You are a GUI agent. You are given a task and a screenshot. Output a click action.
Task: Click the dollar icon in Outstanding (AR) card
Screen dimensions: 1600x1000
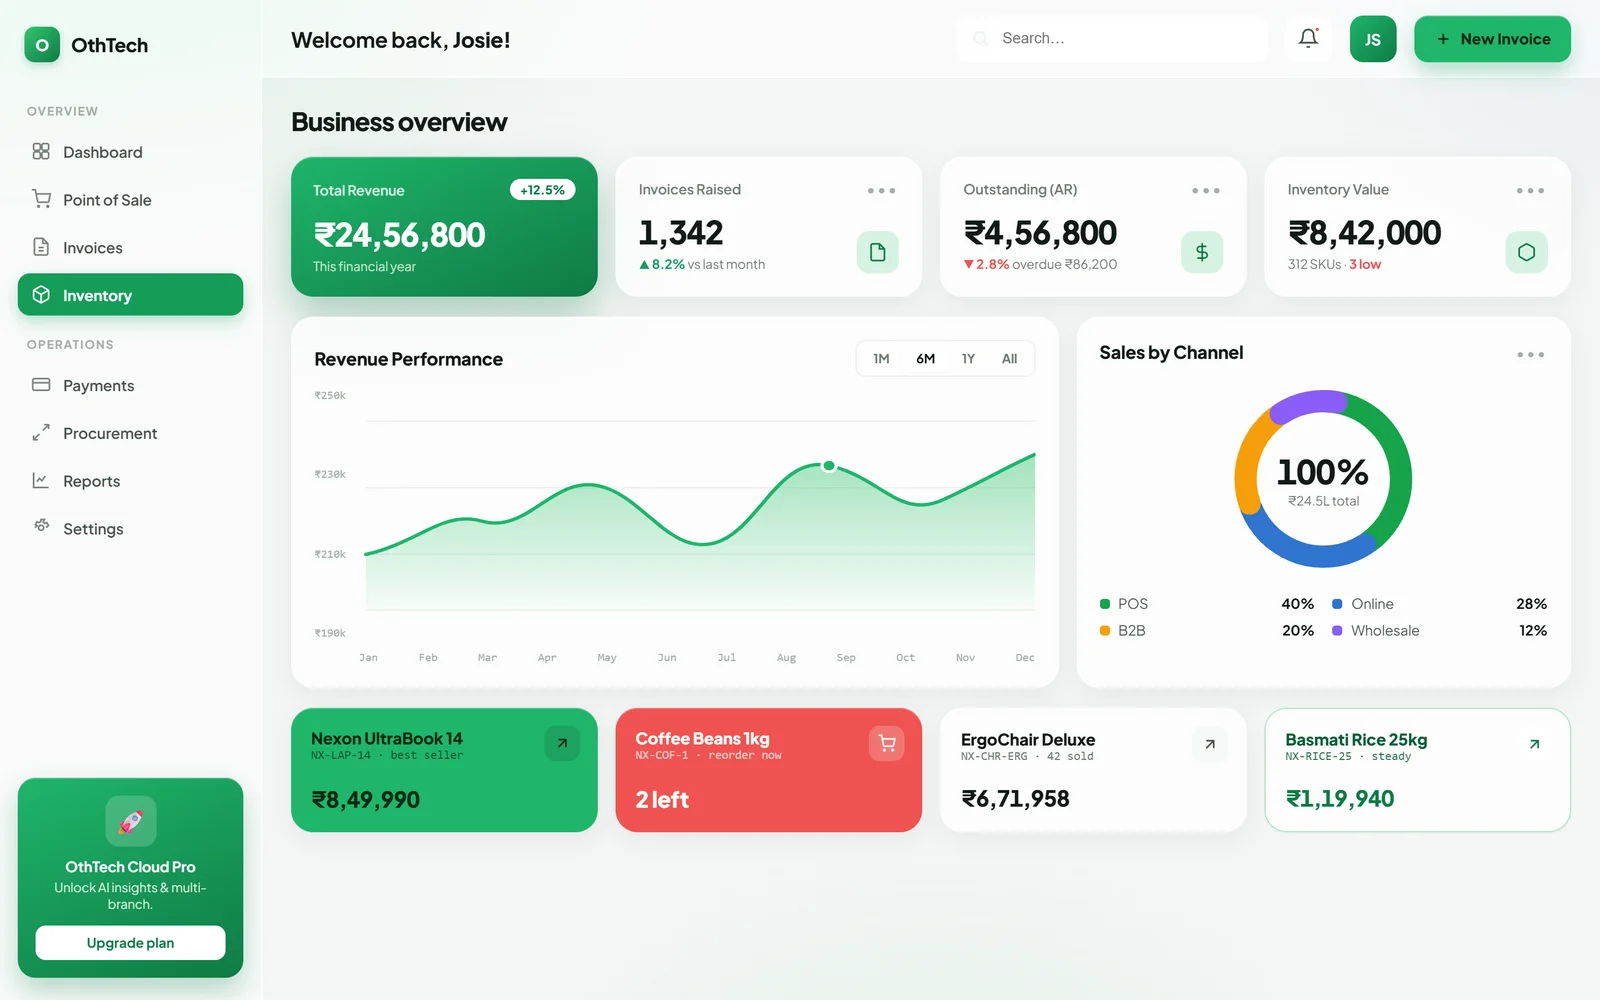pyautogui.click(x=1202, y=252)
